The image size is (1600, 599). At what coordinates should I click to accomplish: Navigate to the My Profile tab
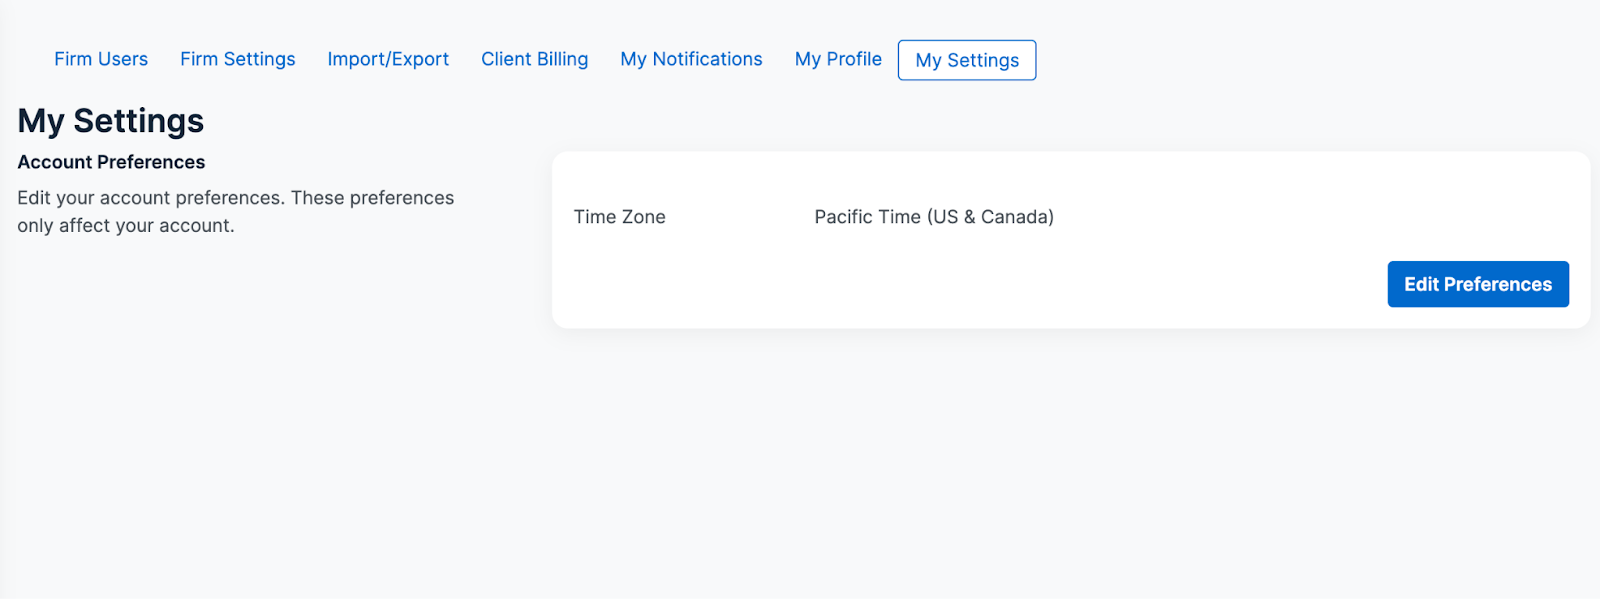(838, 59)
